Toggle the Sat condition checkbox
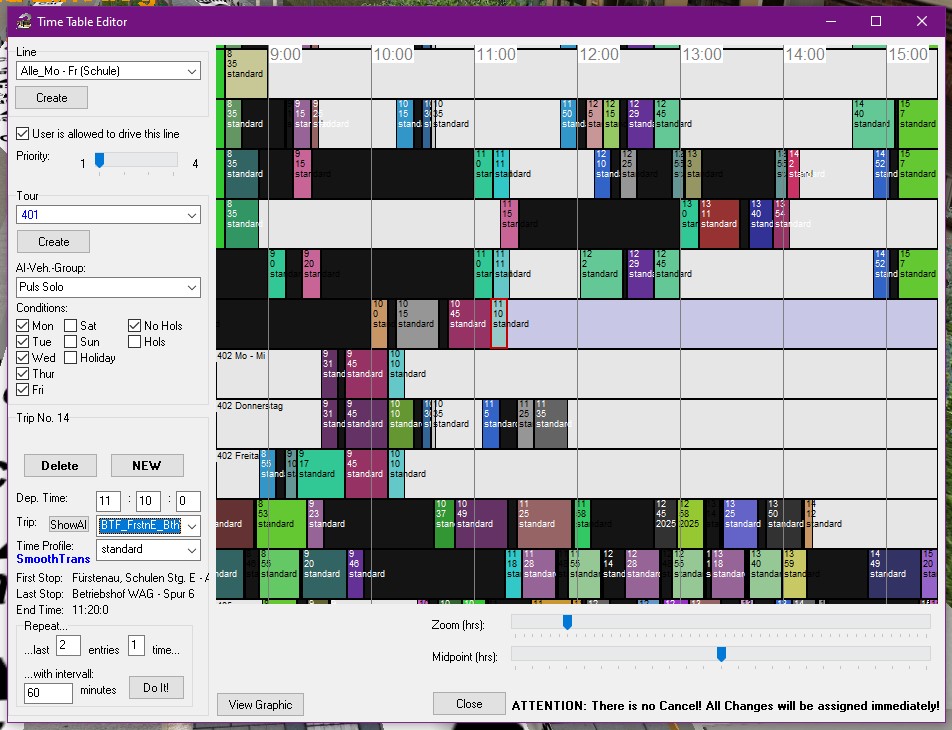This screenshot has height=730, width=952. (72, 325)
